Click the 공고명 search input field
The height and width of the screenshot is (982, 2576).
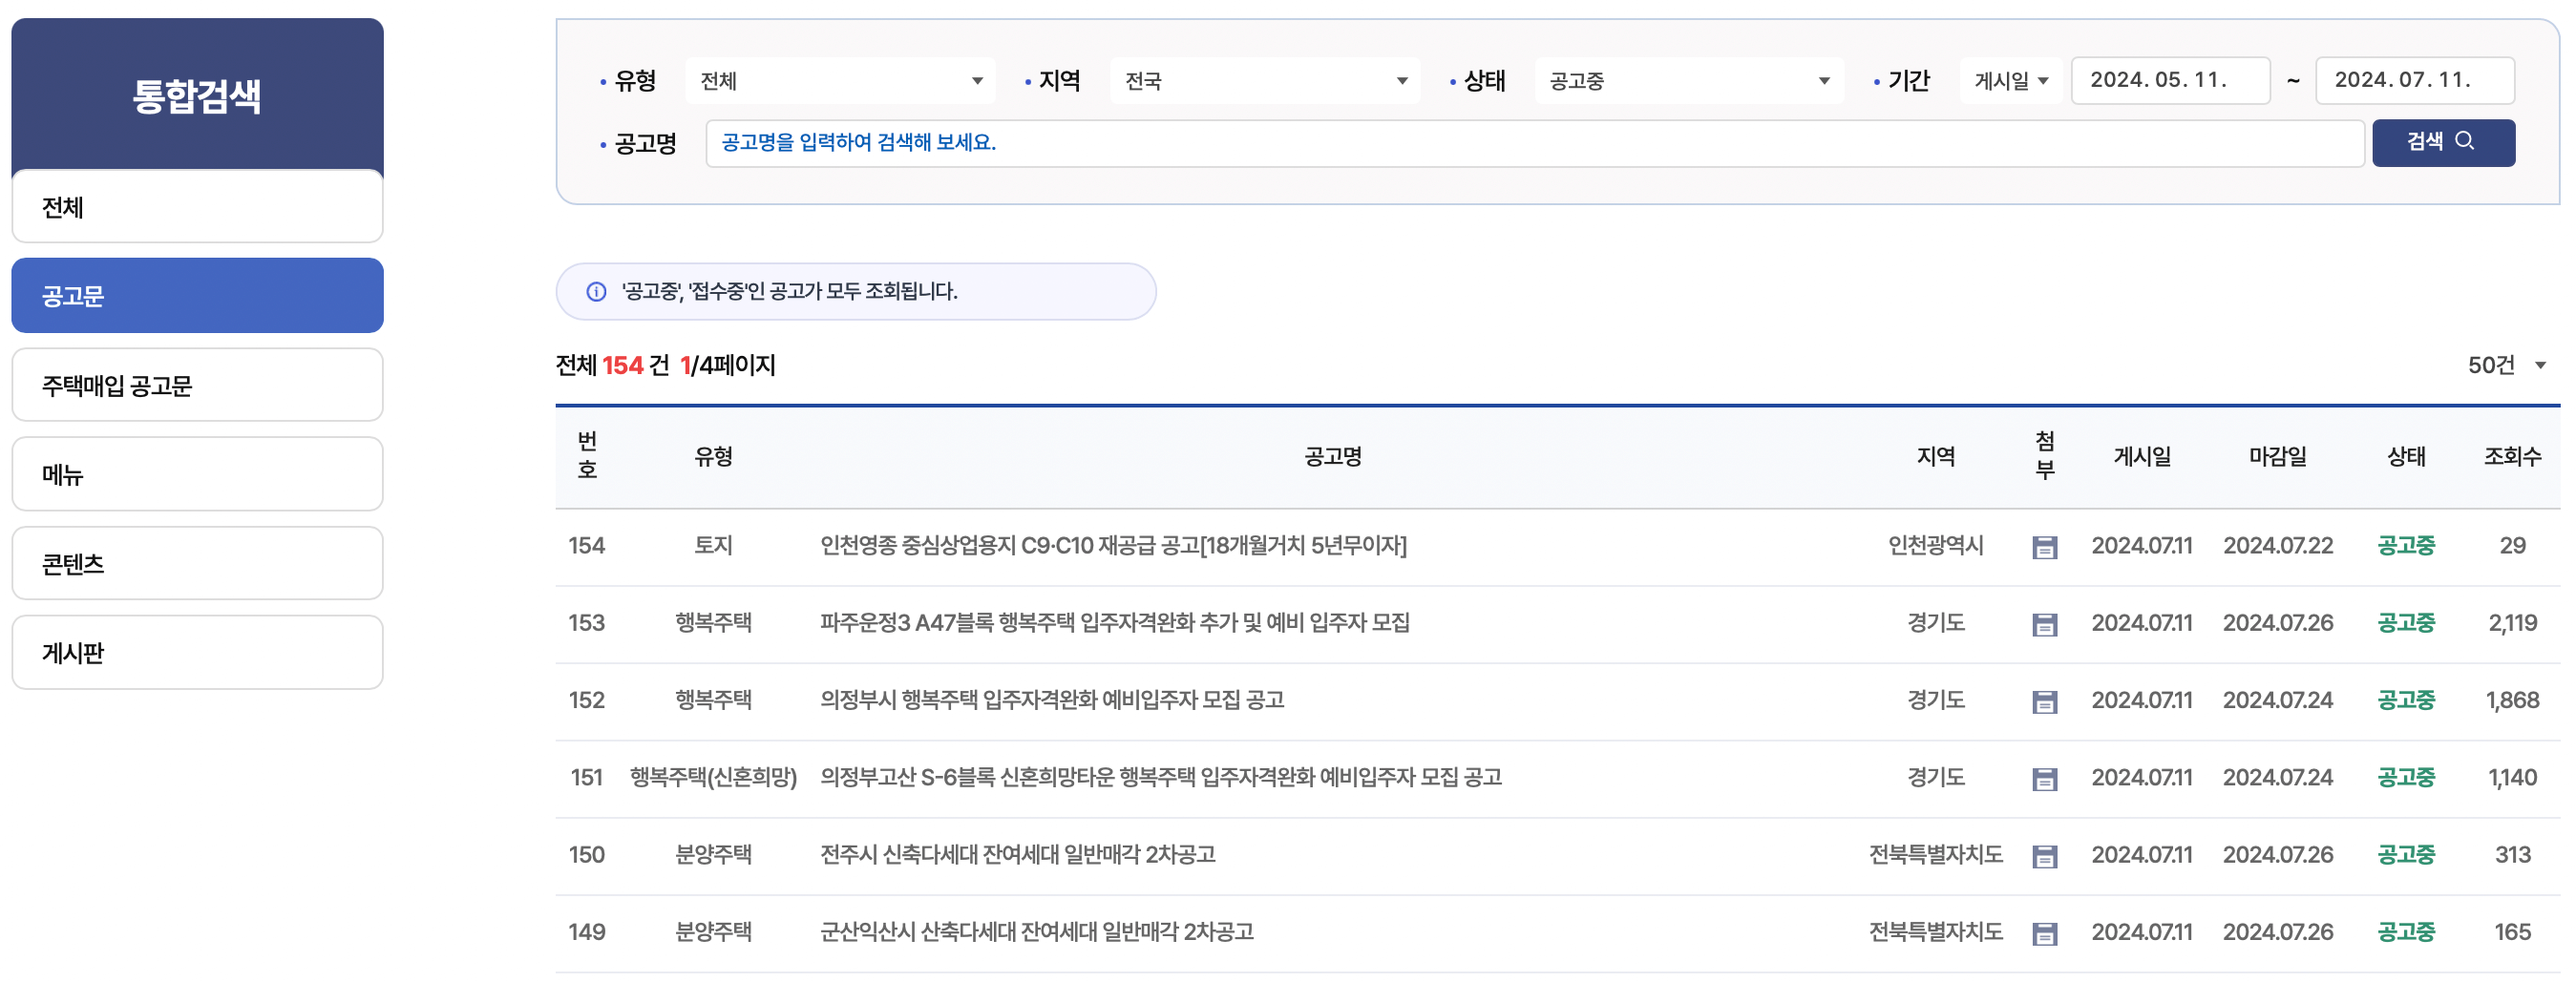tap(1530, 142)
